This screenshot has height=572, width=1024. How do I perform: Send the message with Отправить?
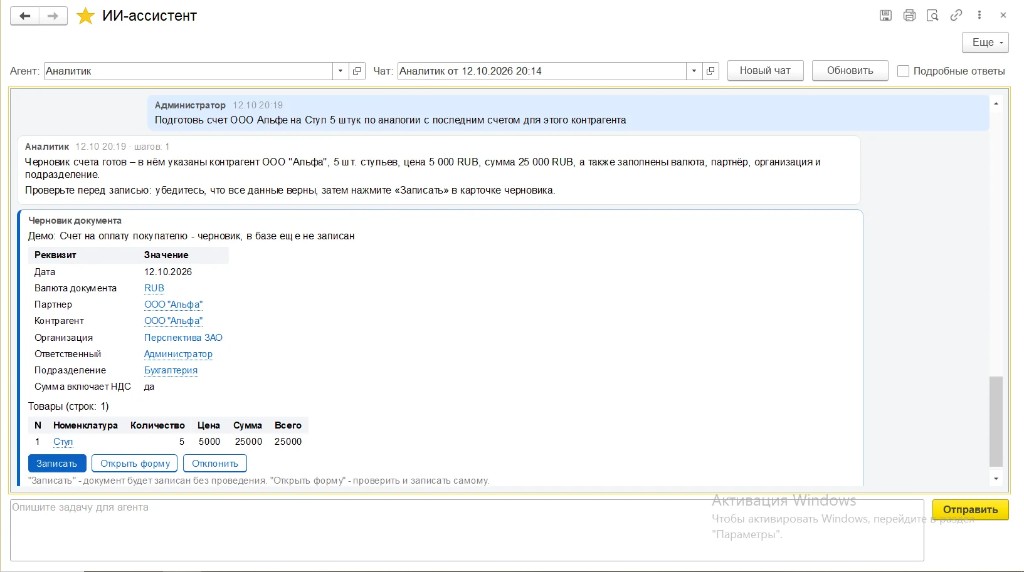[x=970, y=509]
